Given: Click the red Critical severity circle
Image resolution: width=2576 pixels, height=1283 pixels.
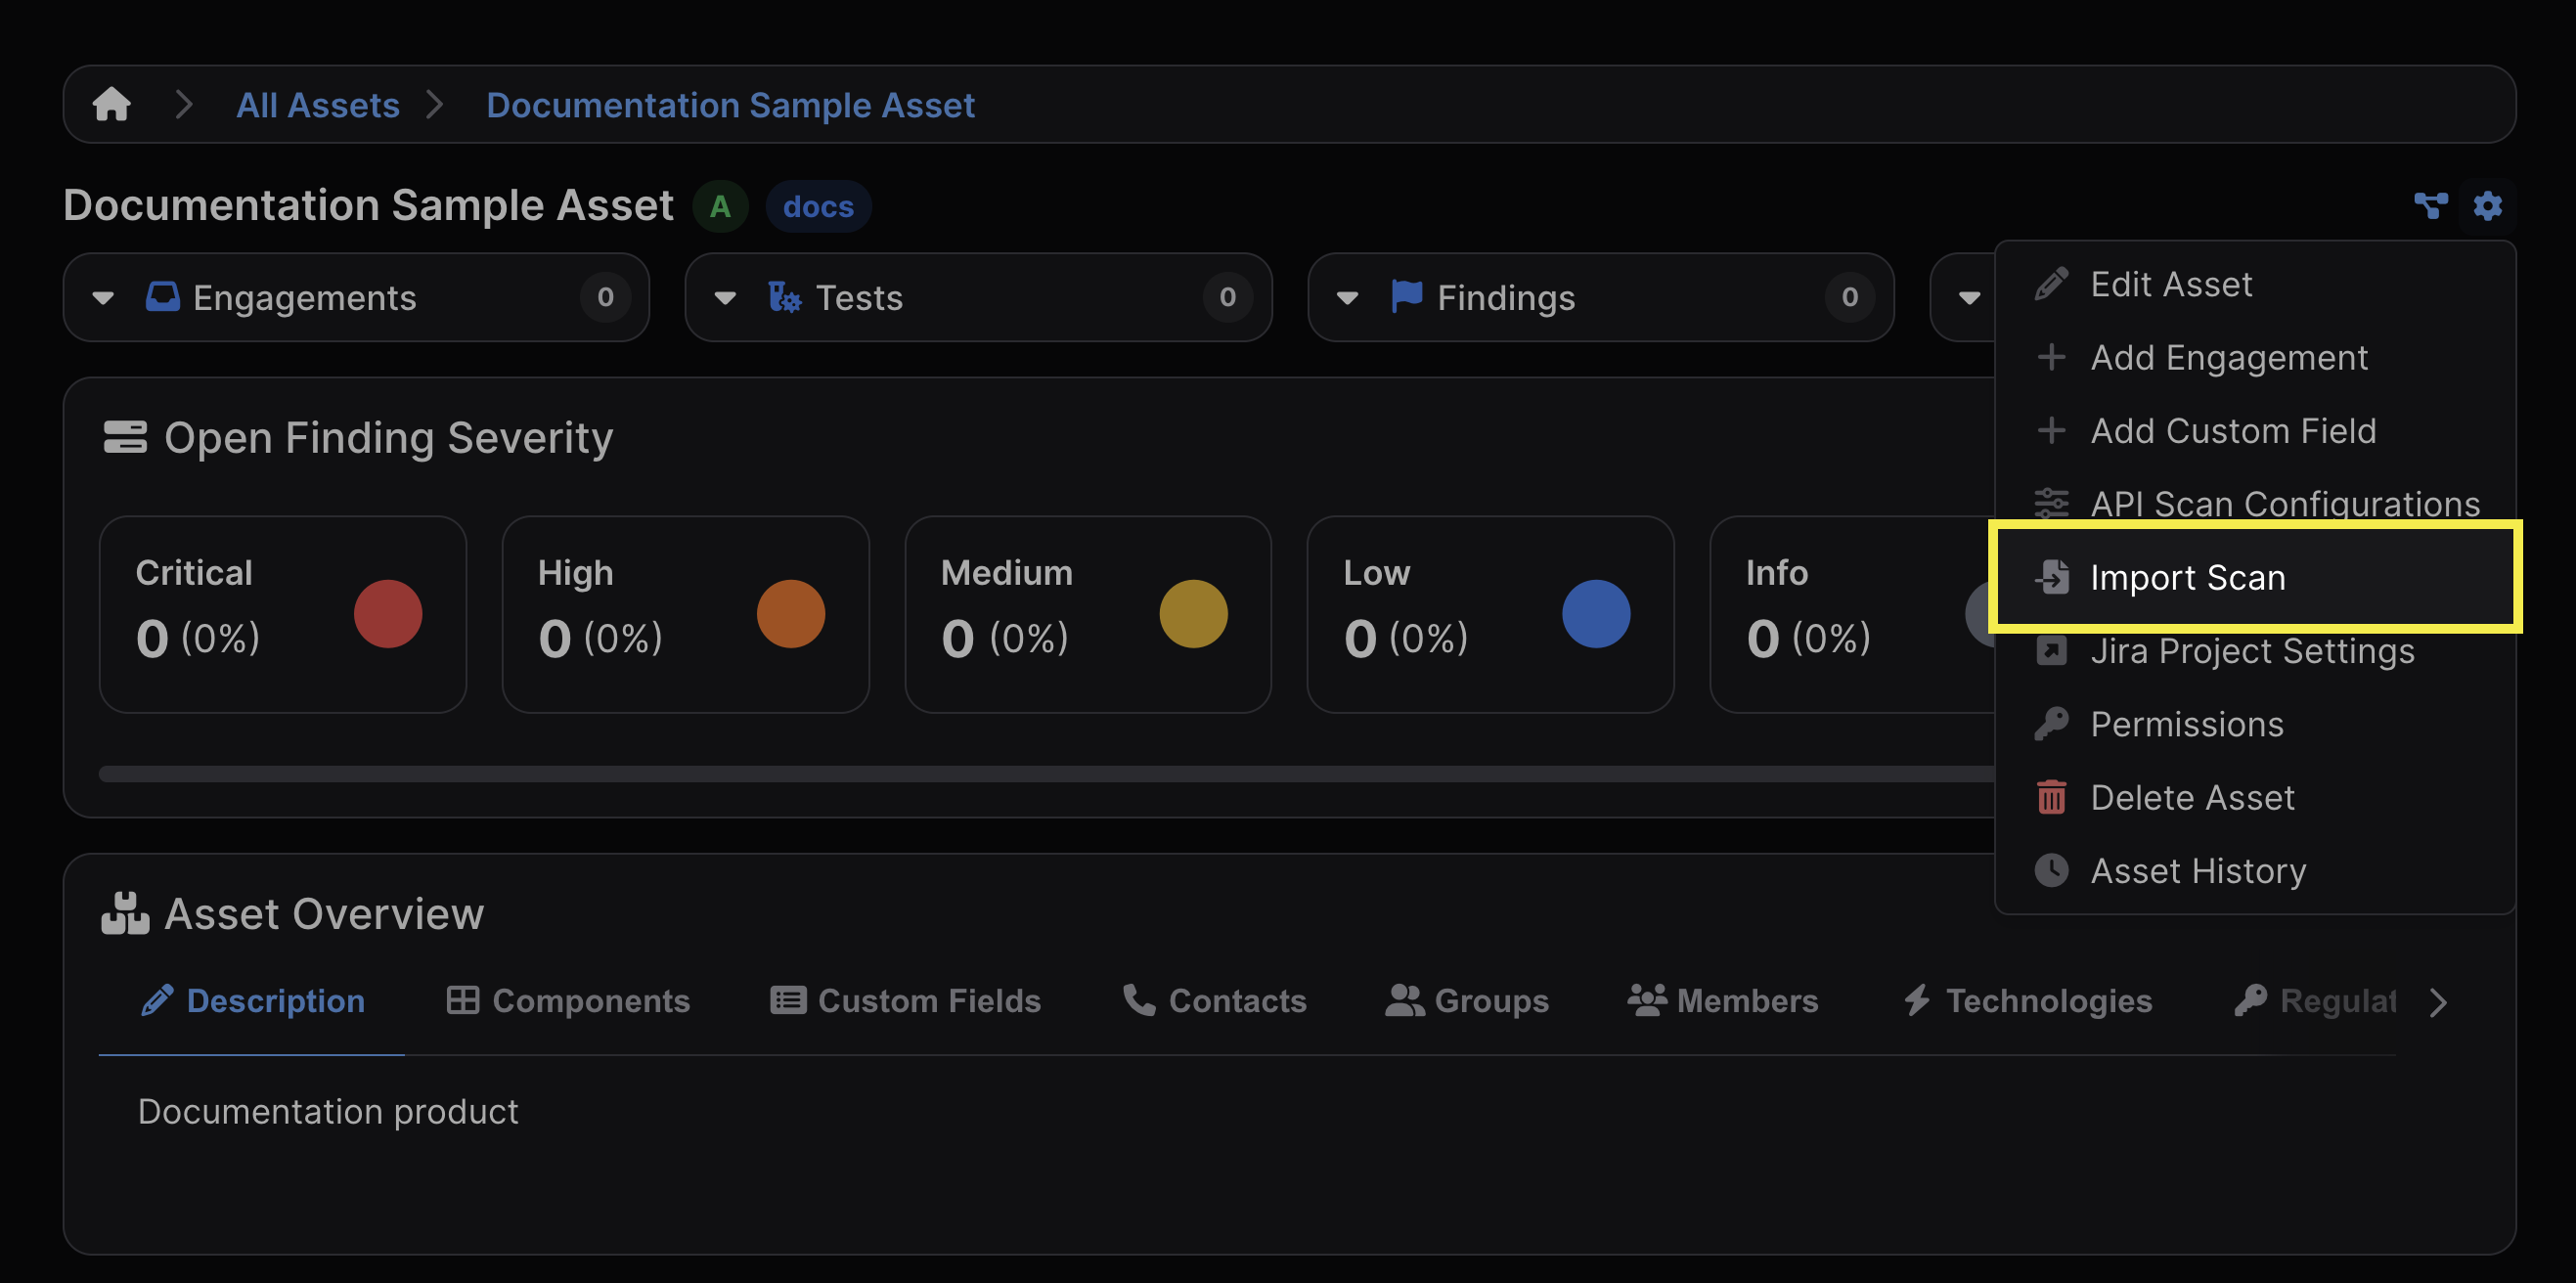Looking at the screenshot, I should pyautogui.click(x=388, y=614).
